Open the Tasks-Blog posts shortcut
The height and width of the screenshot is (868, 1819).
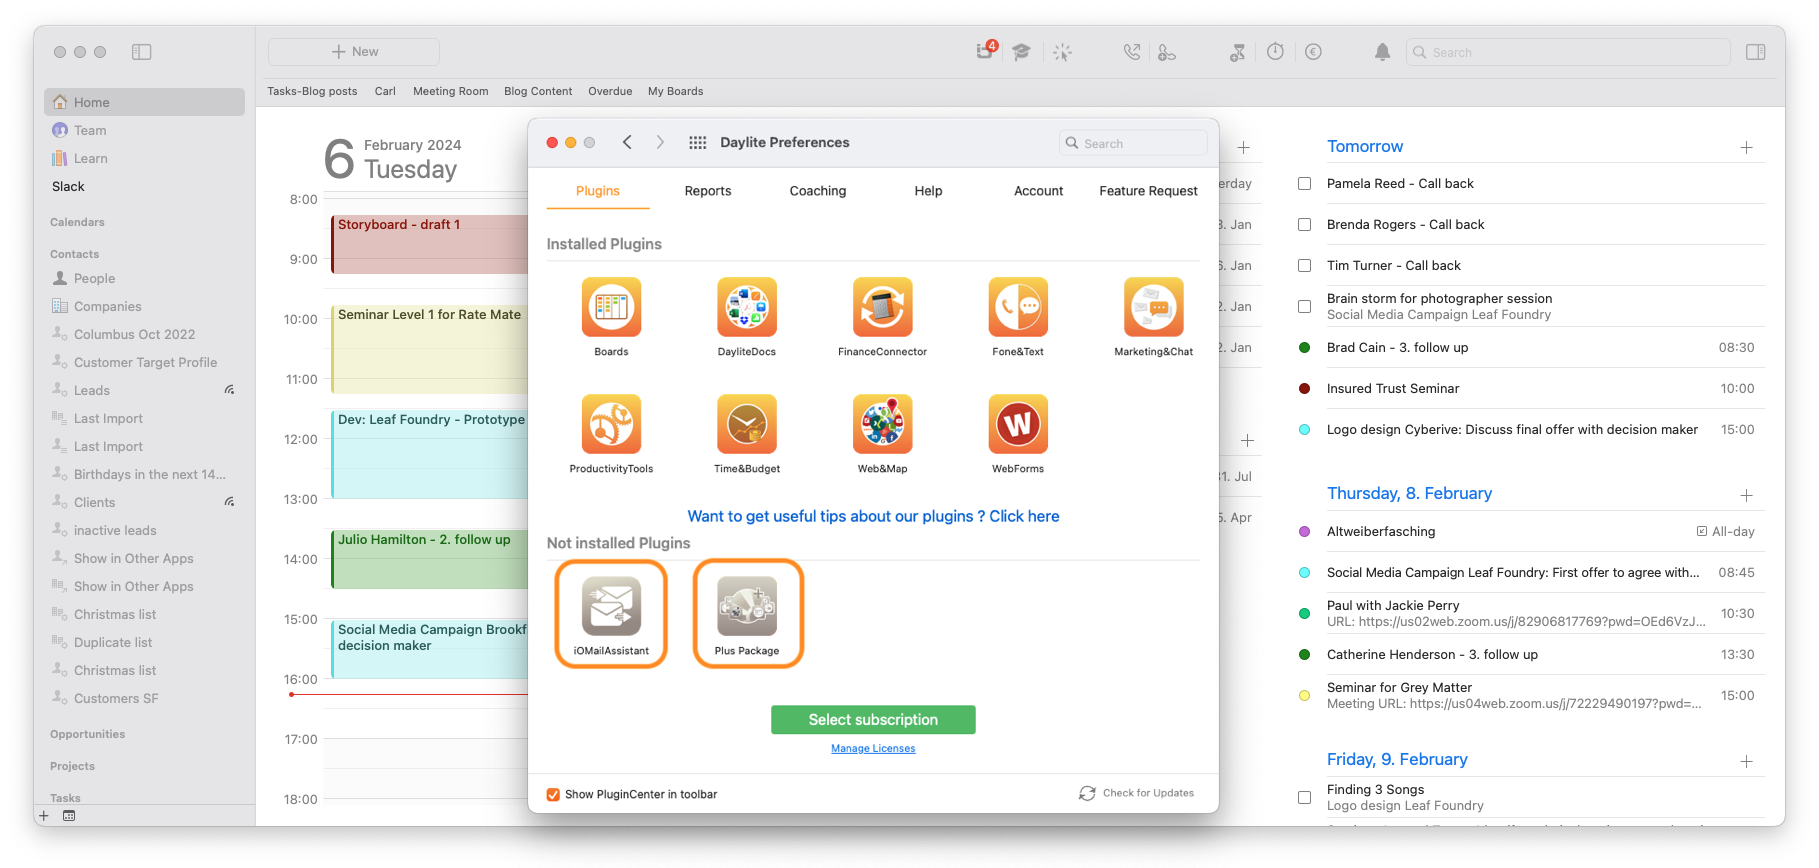pyautogui.click(x=312, y=91)
